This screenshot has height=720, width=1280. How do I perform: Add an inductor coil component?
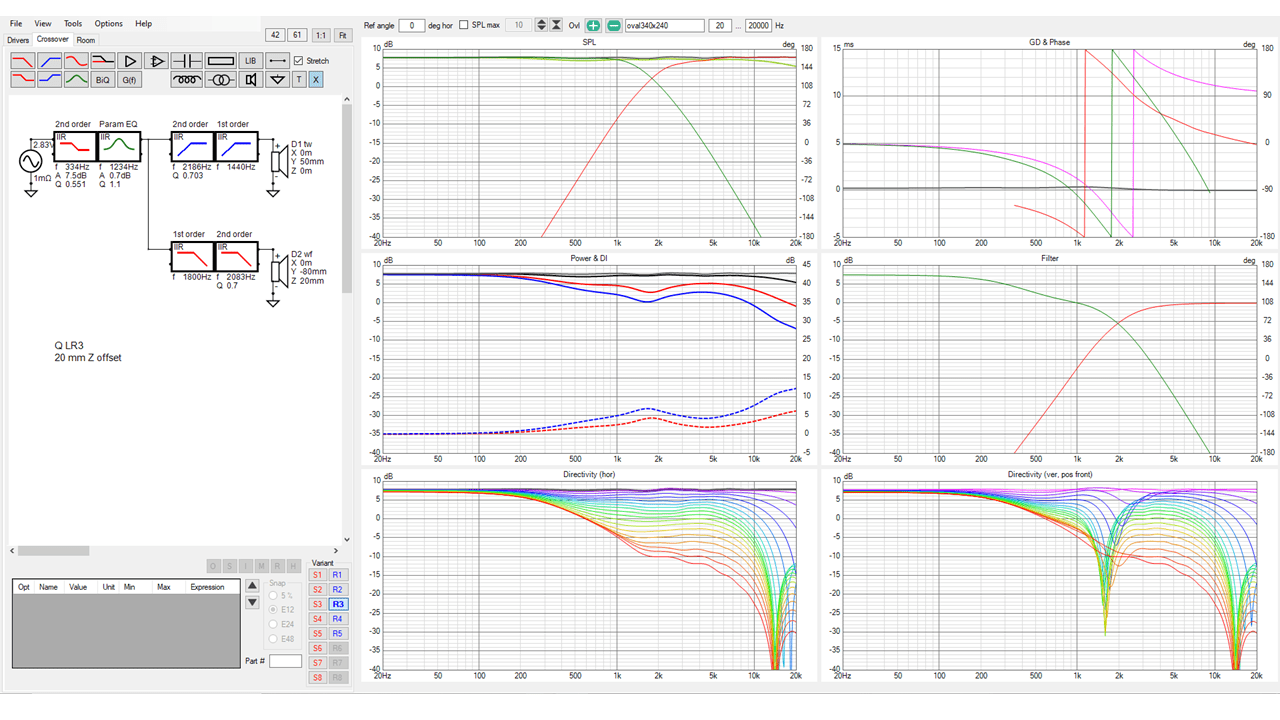click(x=187, y=79)
